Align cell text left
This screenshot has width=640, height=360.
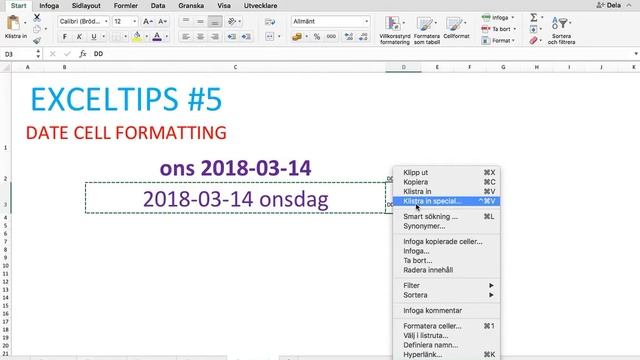point(186,37)
